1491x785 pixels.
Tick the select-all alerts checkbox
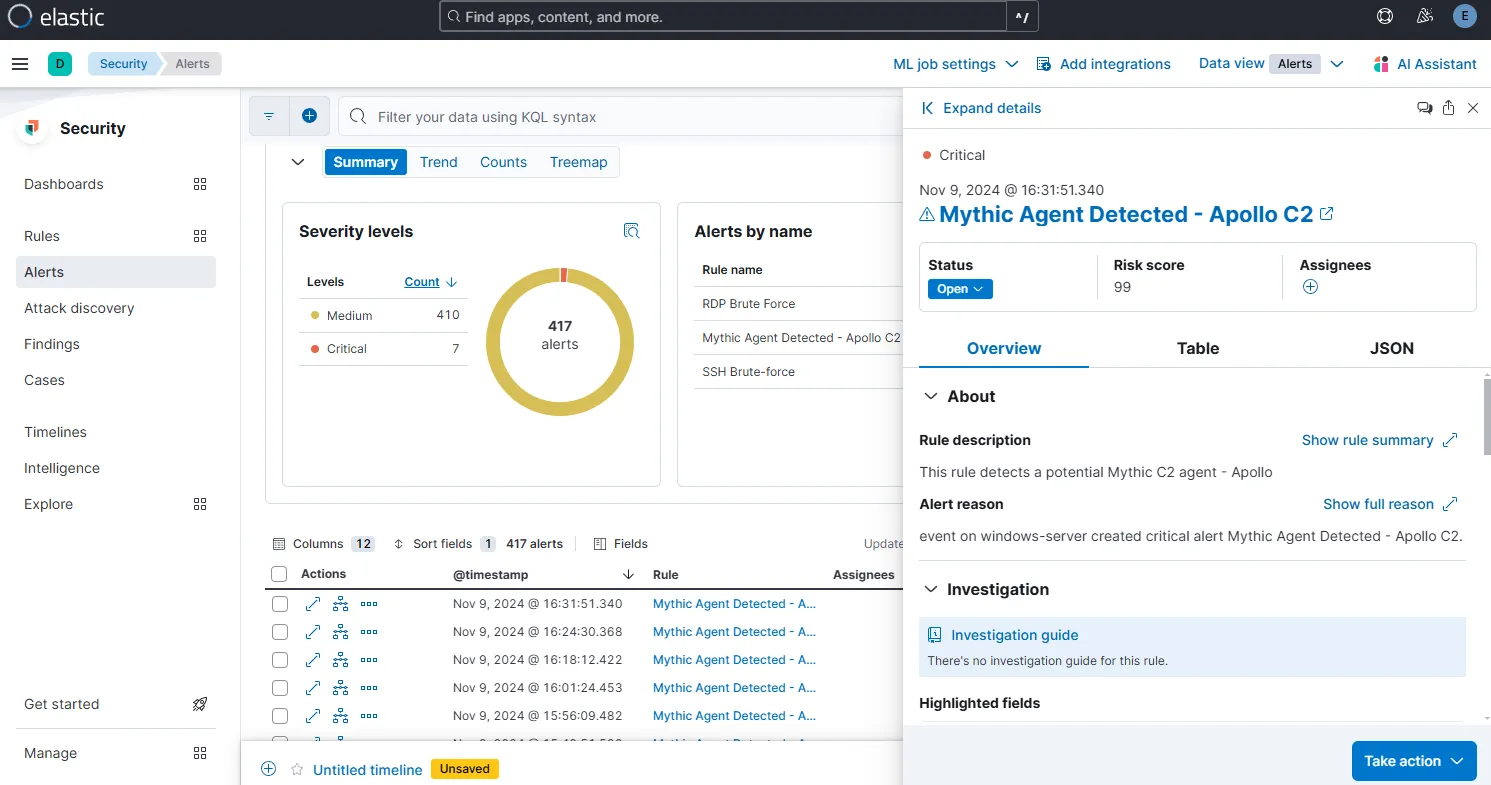(280, 574)
